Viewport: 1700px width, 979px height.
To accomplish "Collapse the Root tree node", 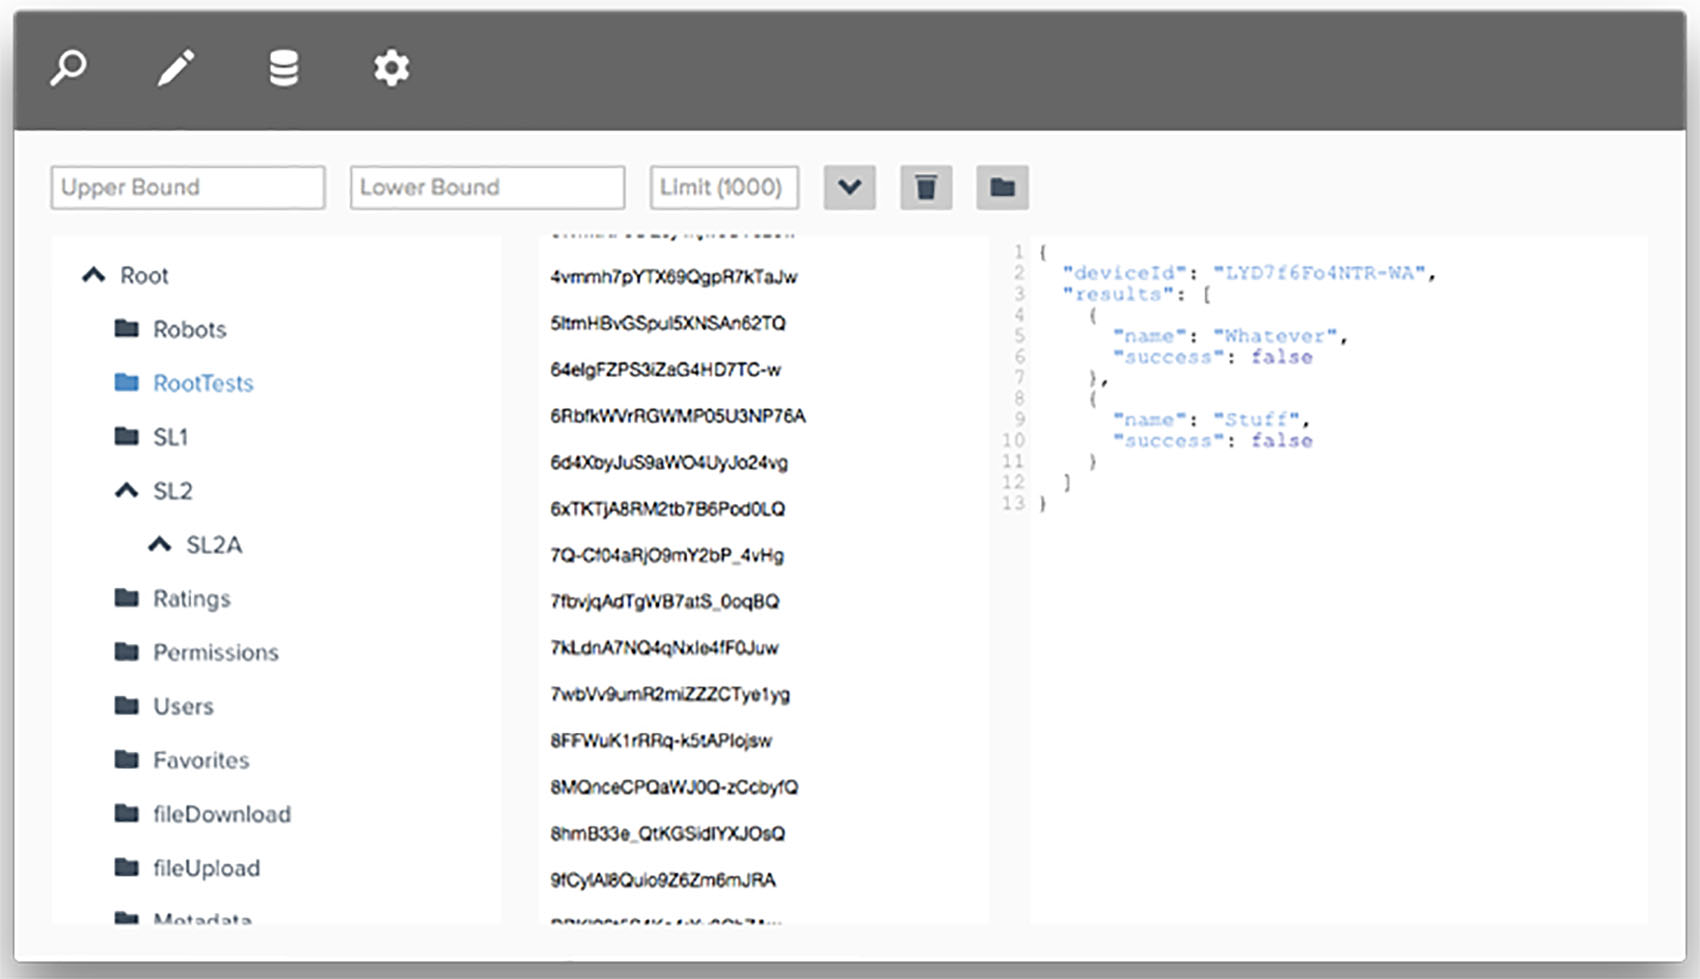I will 93,275.
